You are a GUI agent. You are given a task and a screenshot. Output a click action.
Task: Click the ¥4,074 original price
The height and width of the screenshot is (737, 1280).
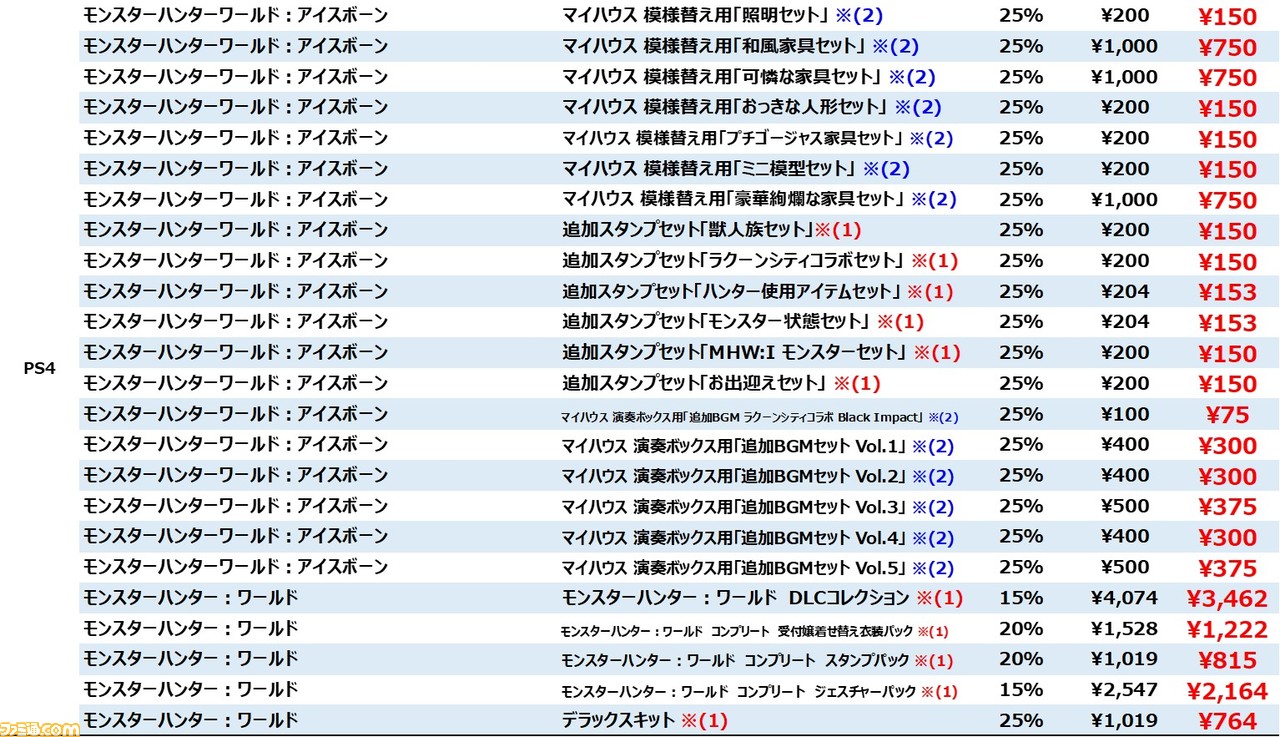click(1125, 598)
